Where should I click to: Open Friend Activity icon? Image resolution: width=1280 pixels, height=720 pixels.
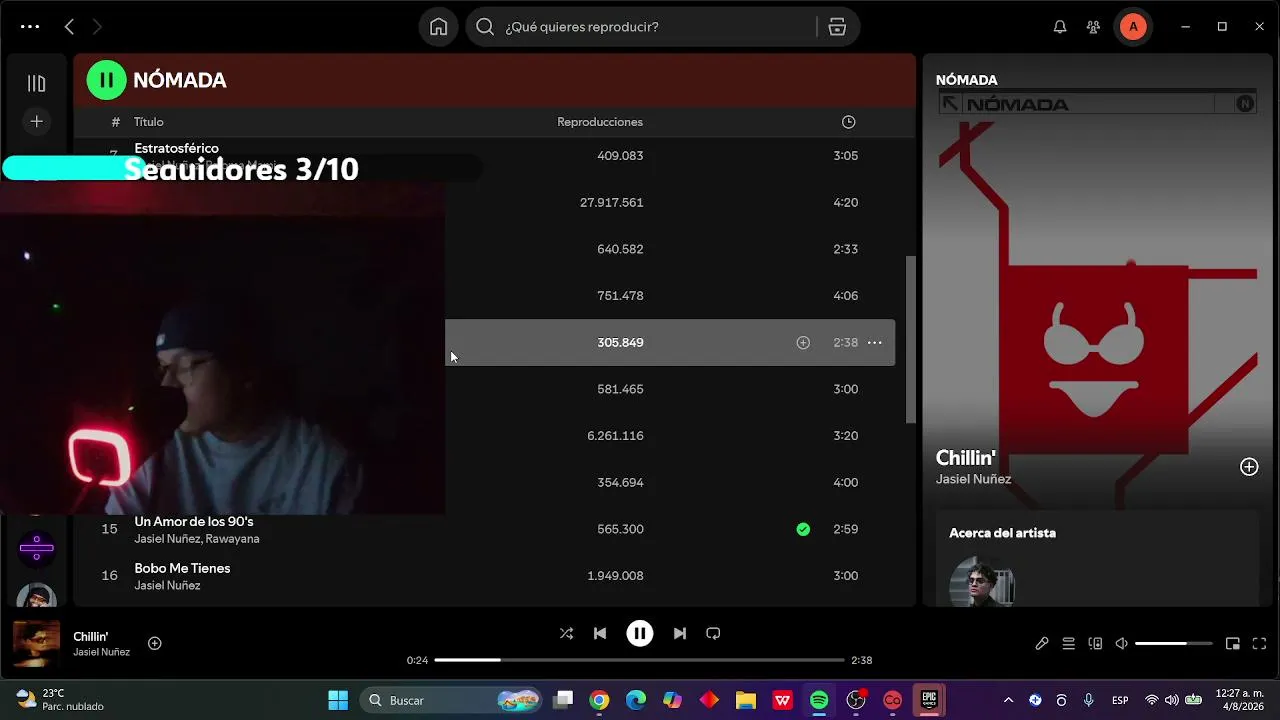1094,27
